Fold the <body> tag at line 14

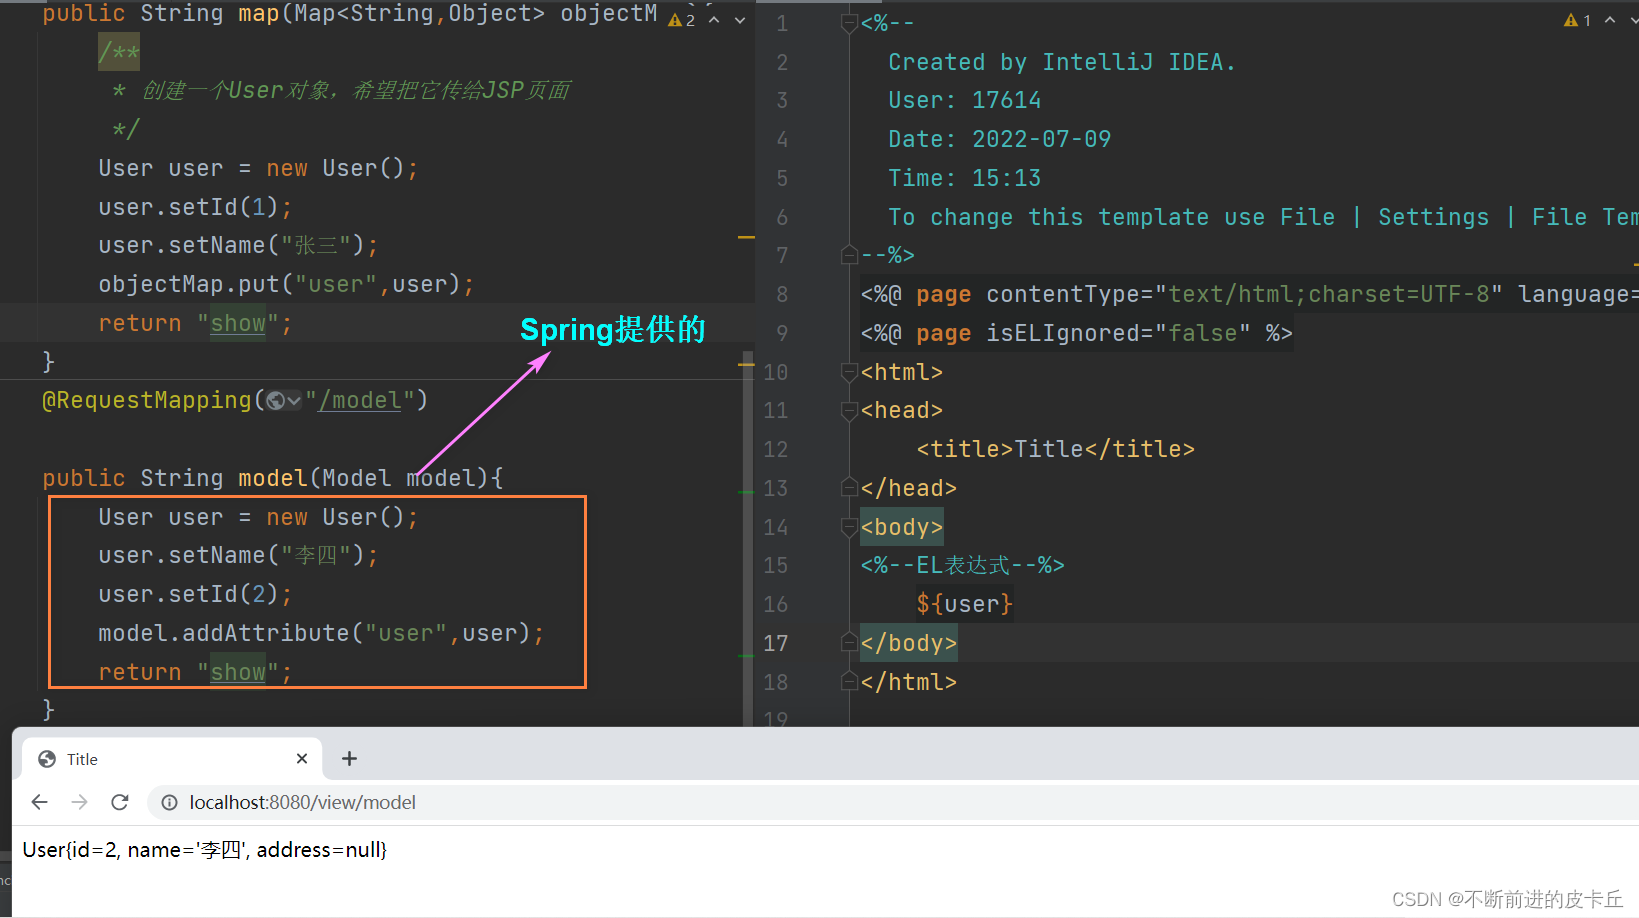849,527
